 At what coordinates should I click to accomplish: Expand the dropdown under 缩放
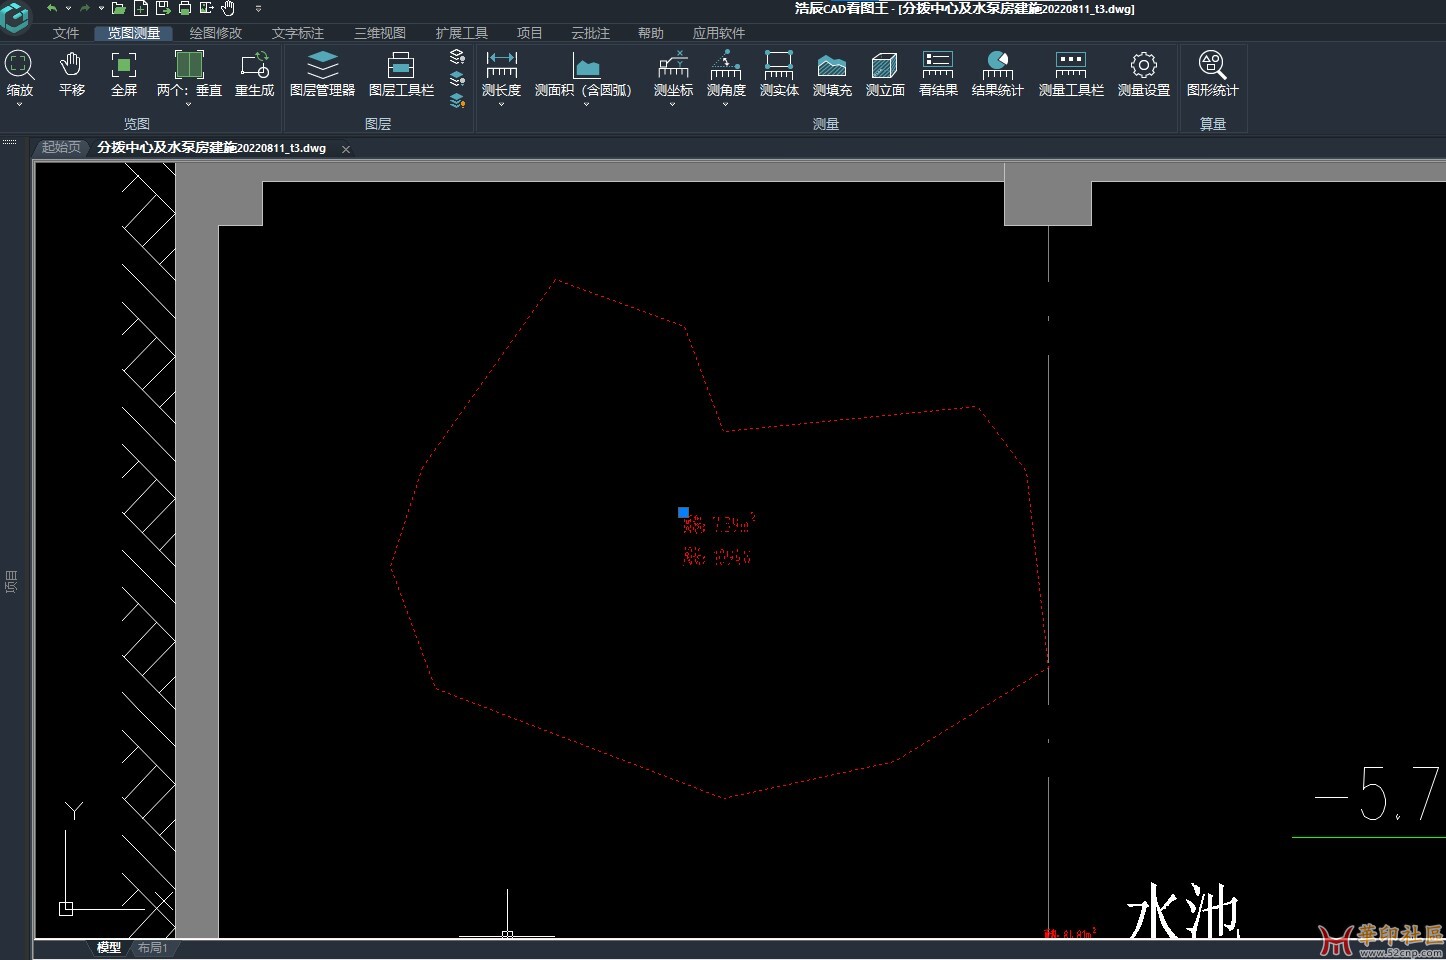(19, 104)
